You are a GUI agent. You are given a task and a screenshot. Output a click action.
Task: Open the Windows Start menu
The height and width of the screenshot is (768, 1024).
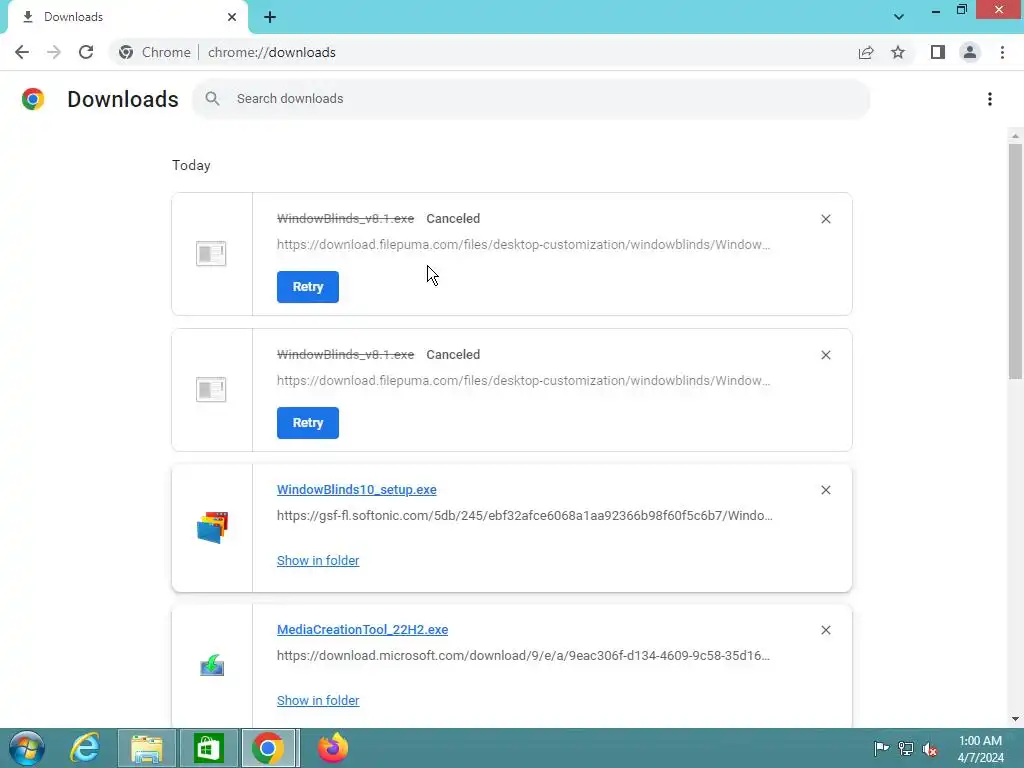pyautogui.click(x=26, y=748)
